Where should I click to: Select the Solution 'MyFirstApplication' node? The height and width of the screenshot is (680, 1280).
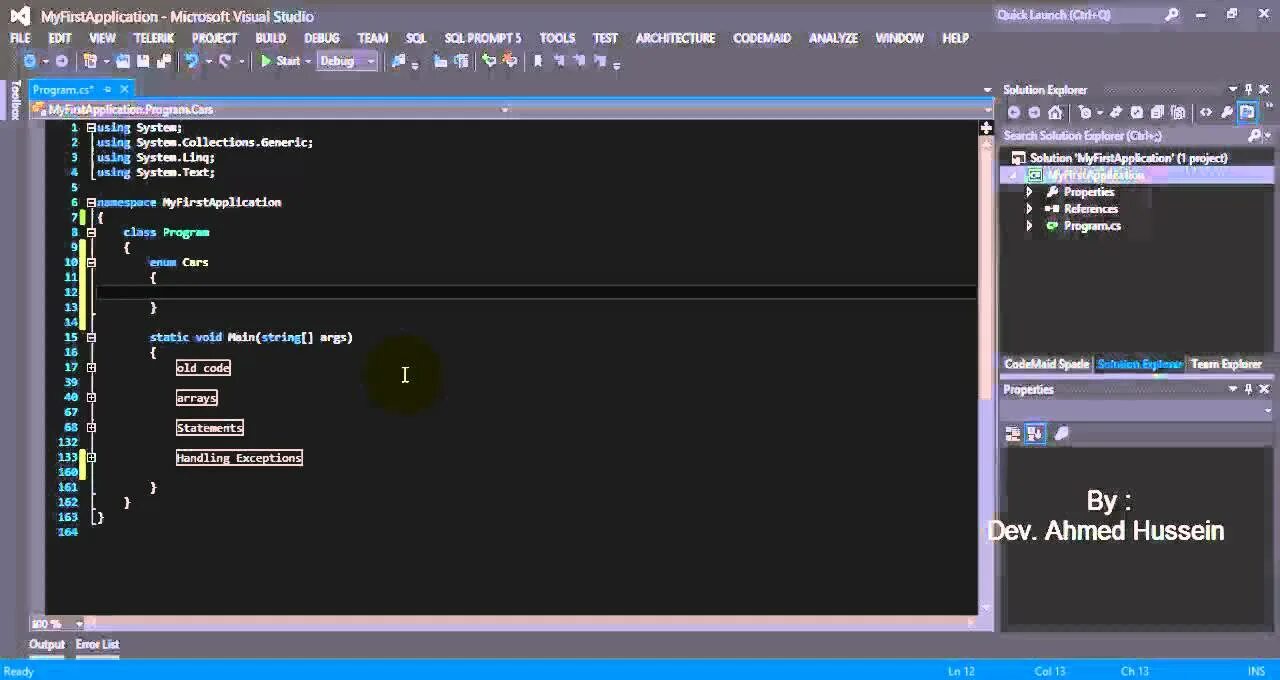[1129, 158]
